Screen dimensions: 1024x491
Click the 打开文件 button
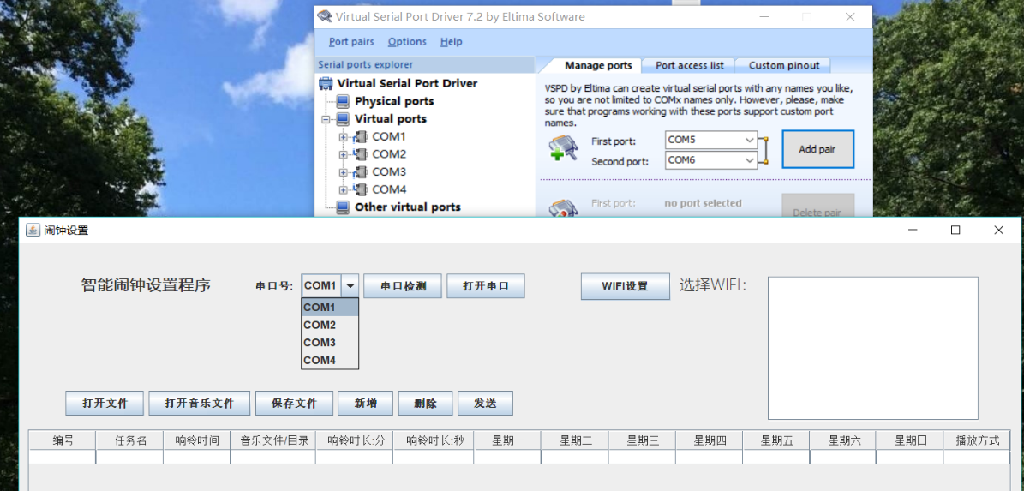click(104, 404)
